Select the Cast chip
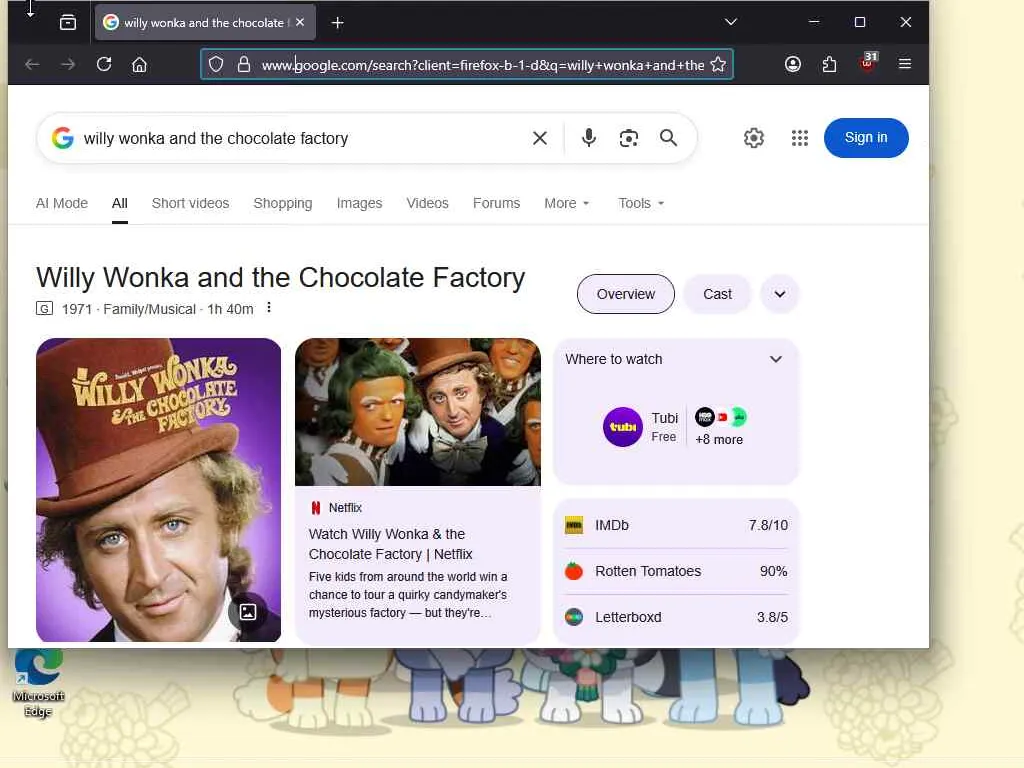This screenshot has height=768, width=1024. [717, 294]
